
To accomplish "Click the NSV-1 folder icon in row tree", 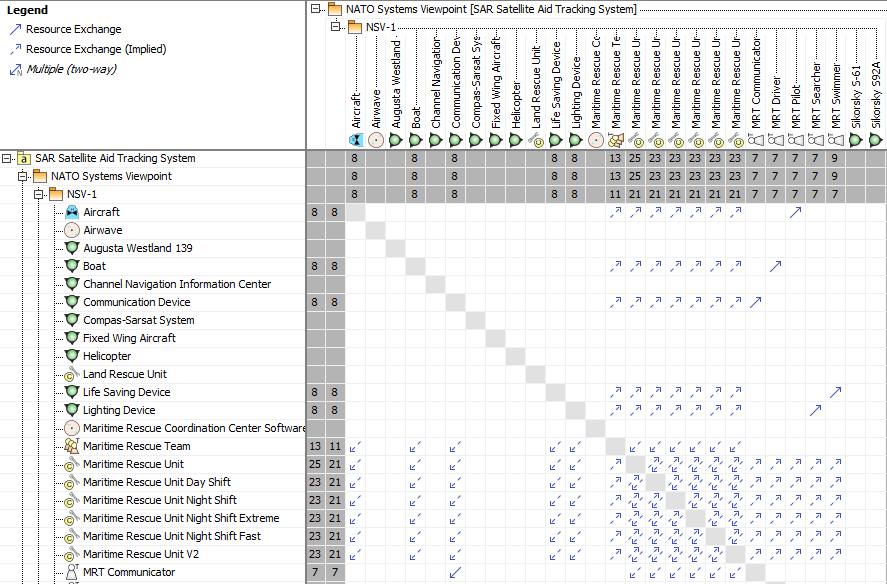I will point(56,195).
